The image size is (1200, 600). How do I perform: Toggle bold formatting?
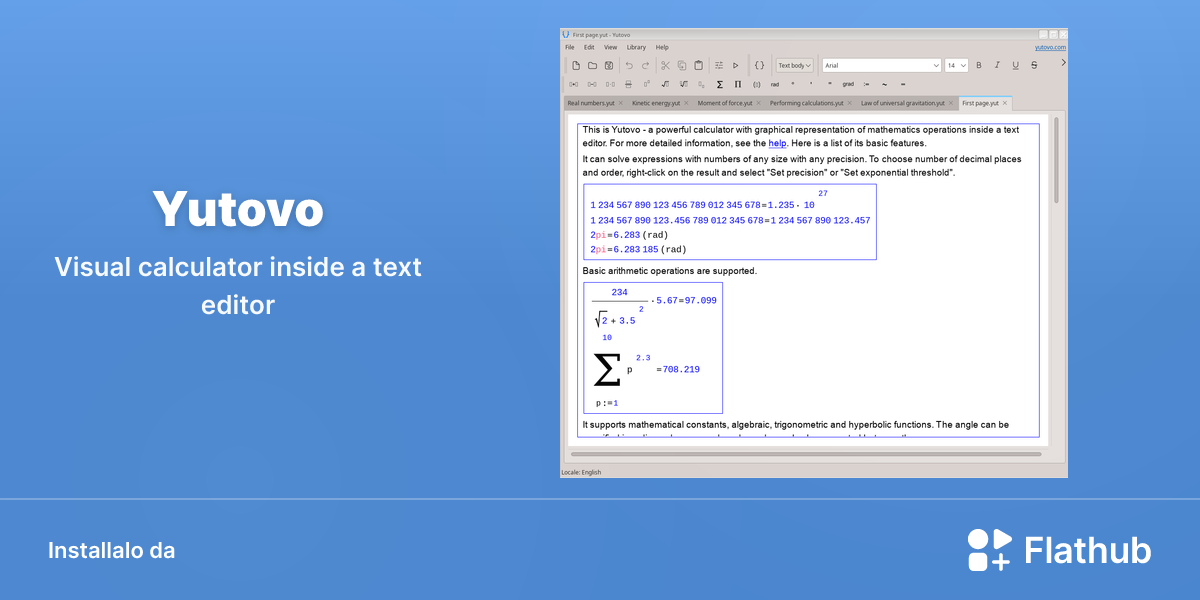tap(979, 65)
